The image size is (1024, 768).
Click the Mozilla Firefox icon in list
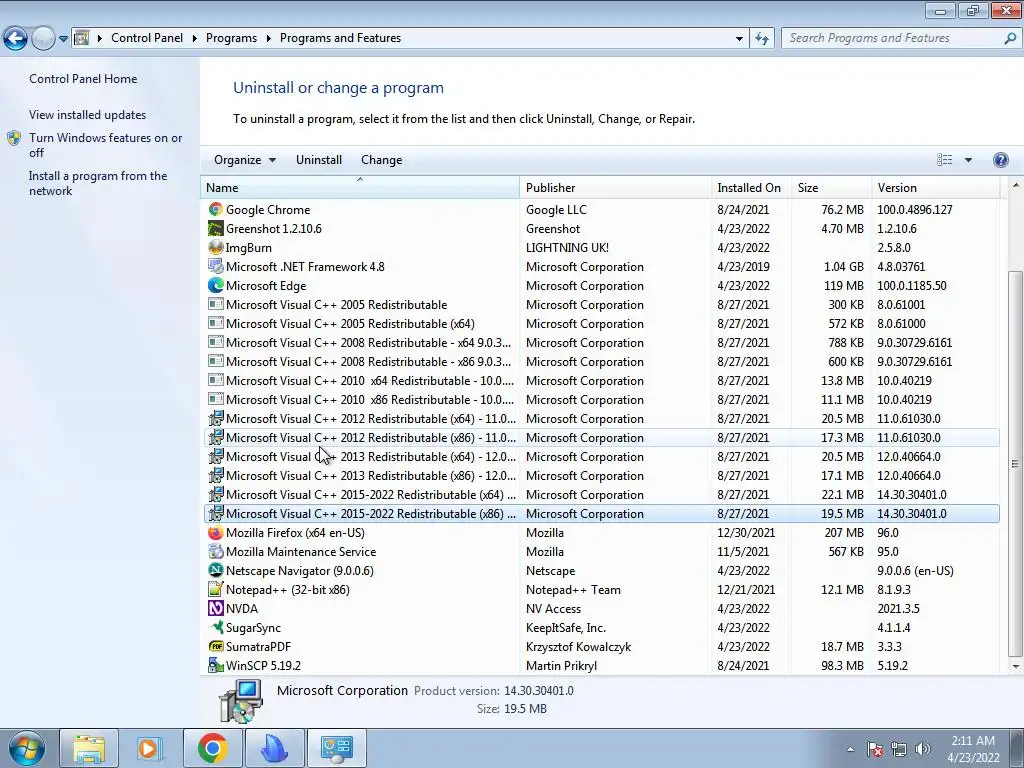click(216, 533)
